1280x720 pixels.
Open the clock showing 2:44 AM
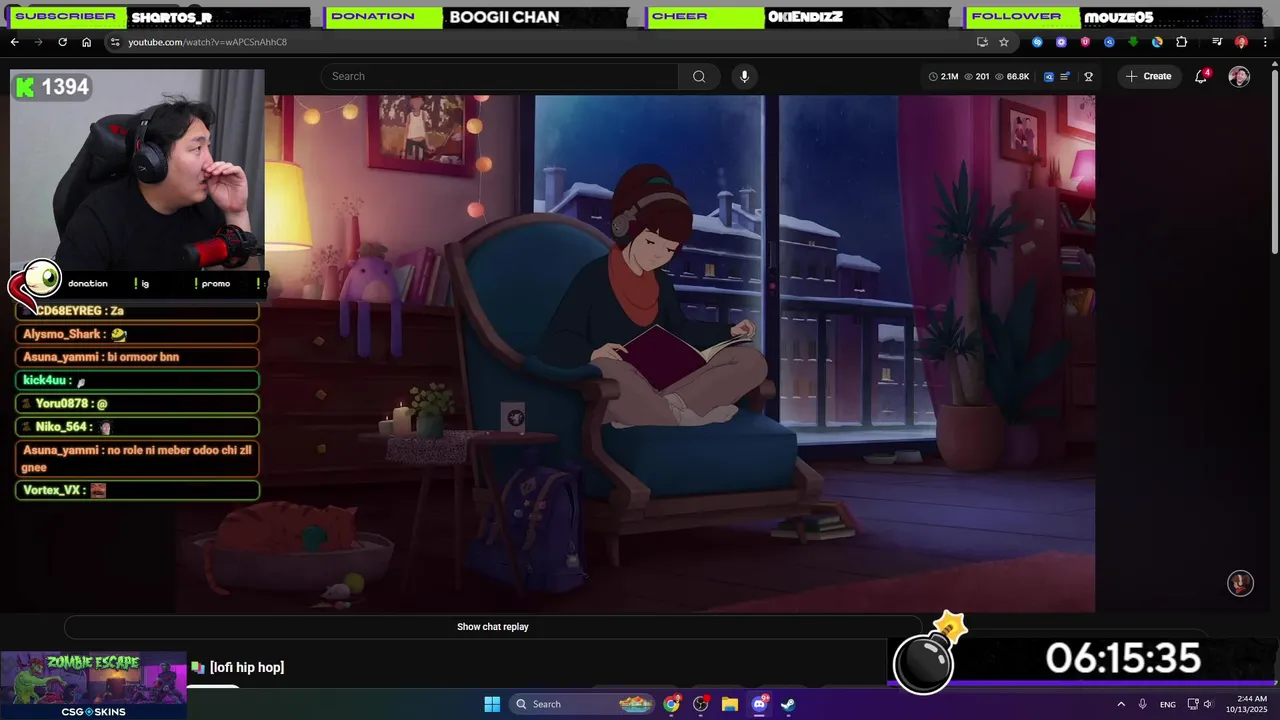tap(1251, 704)
